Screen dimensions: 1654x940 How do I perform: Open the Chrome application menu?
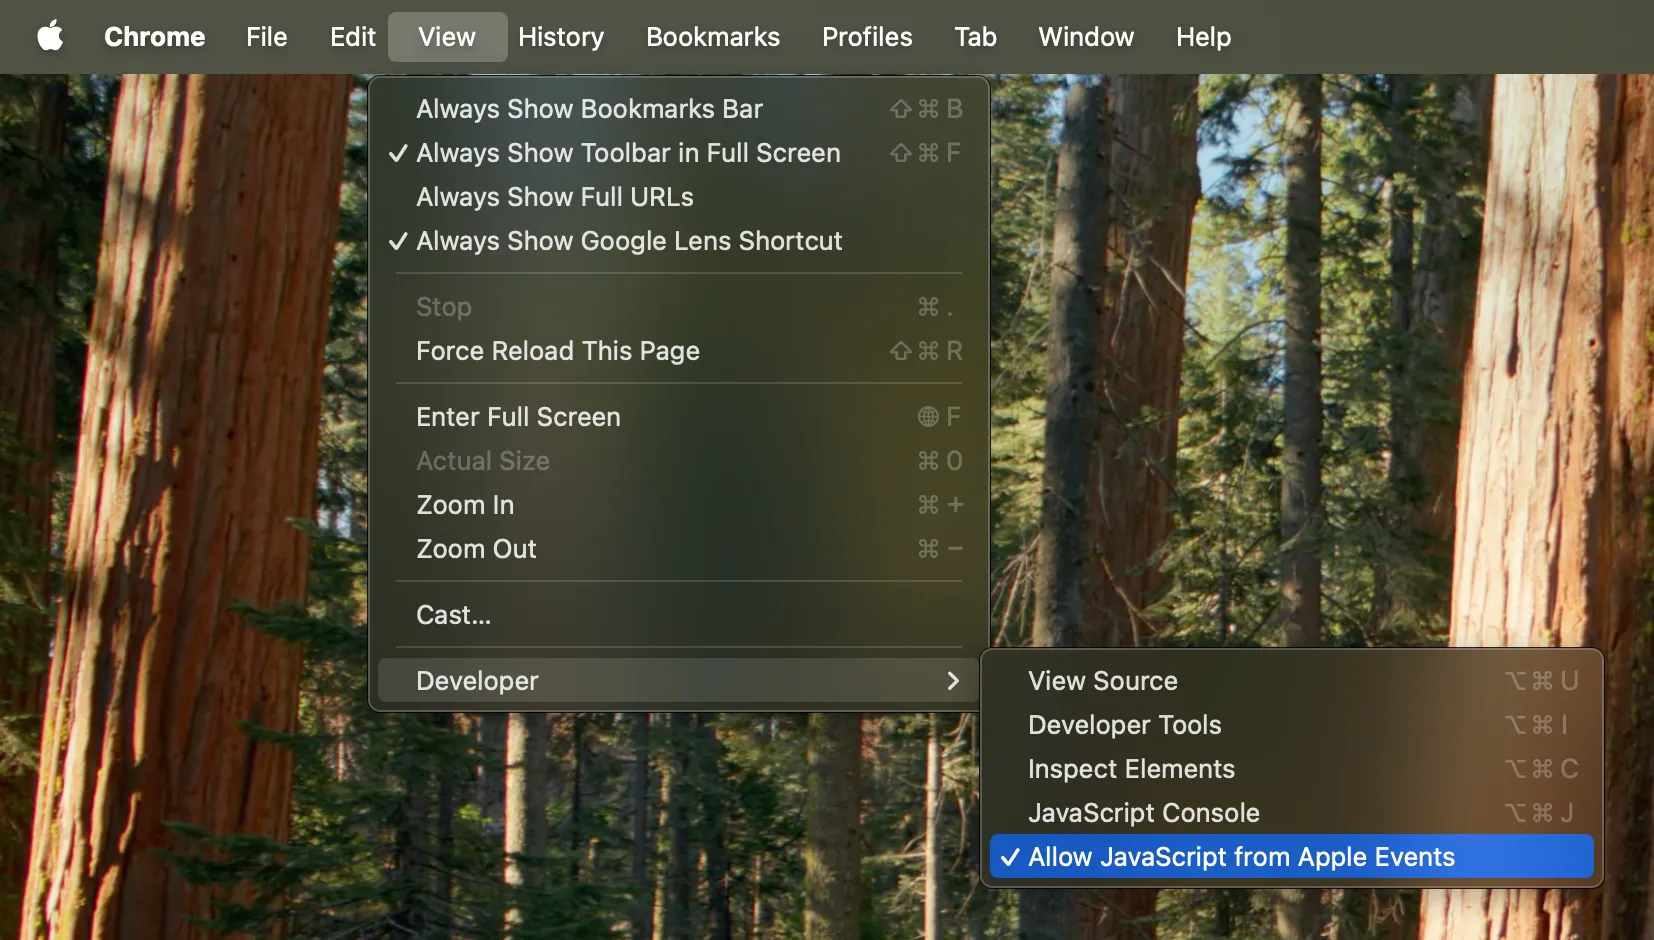tap(154, 37)
